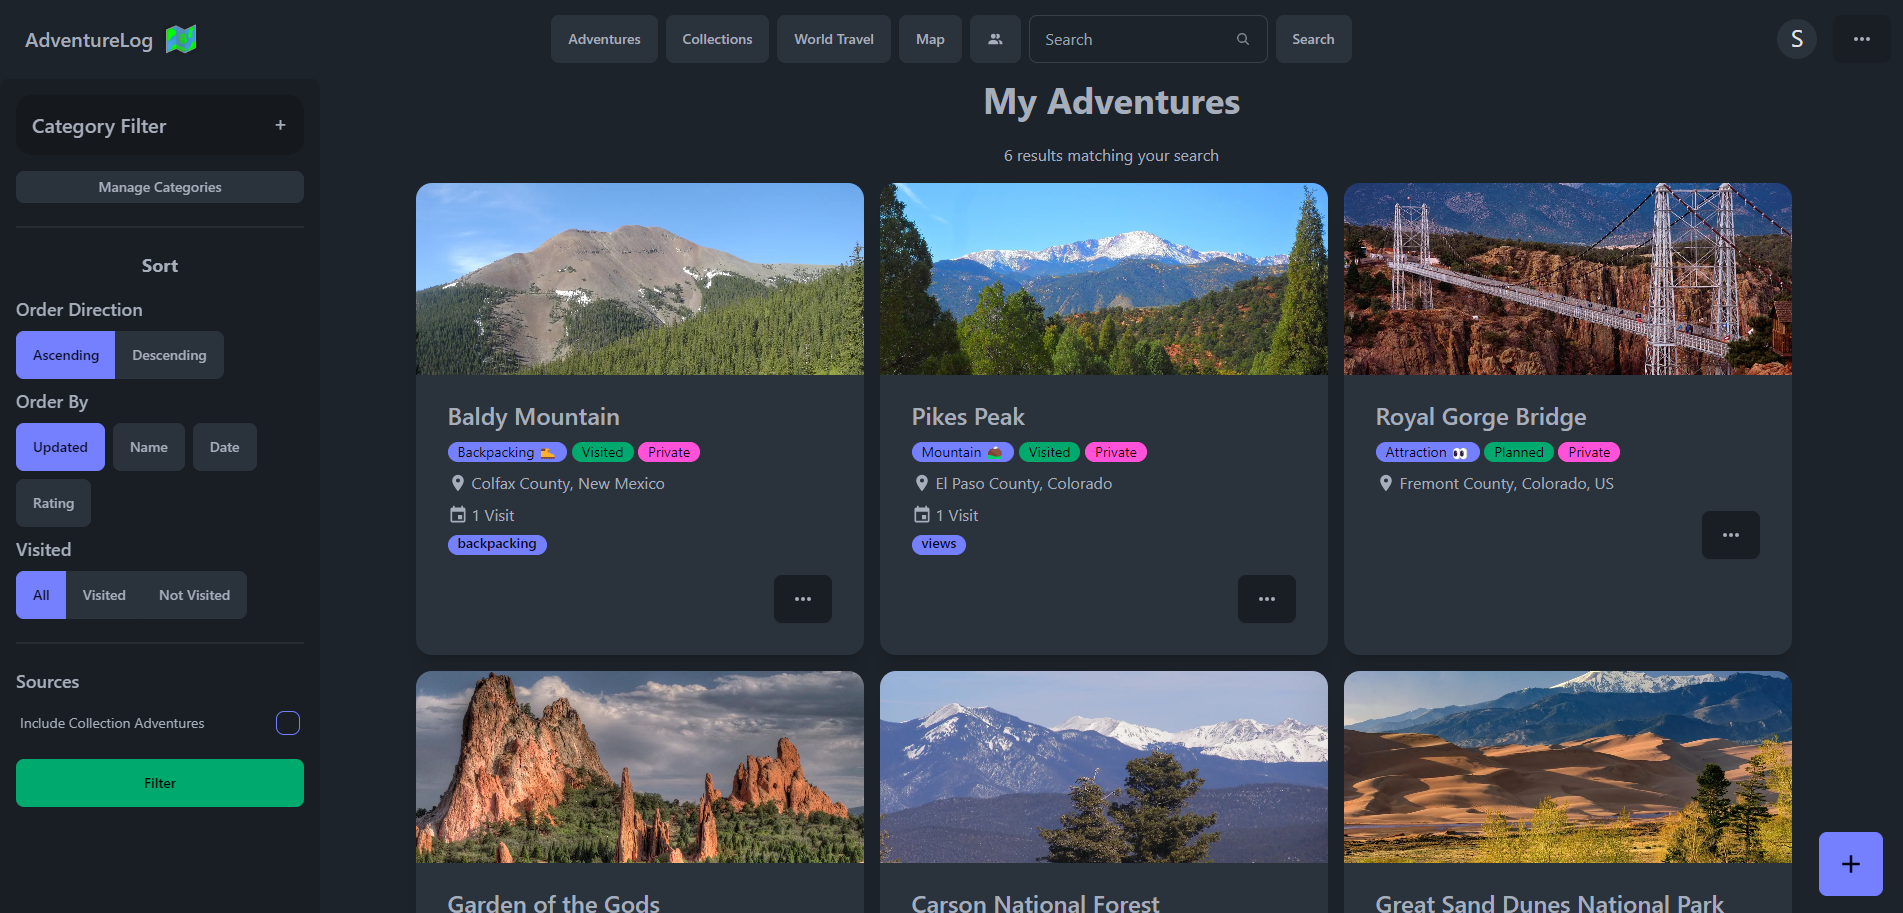Enable Include Collection Adventures toggle
Viewport: 1903px width, 913px height.
[x=288, y=722]
